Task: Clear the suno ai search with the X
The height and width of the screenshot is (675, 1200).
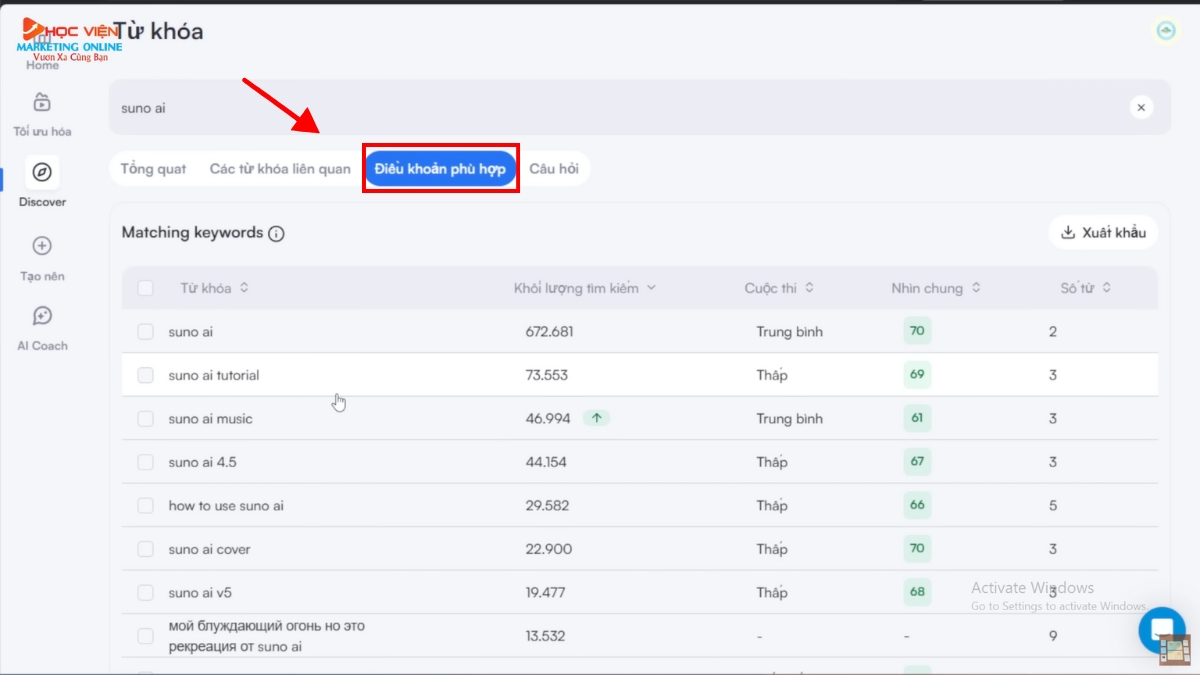Action: (x=1140, y=107)
